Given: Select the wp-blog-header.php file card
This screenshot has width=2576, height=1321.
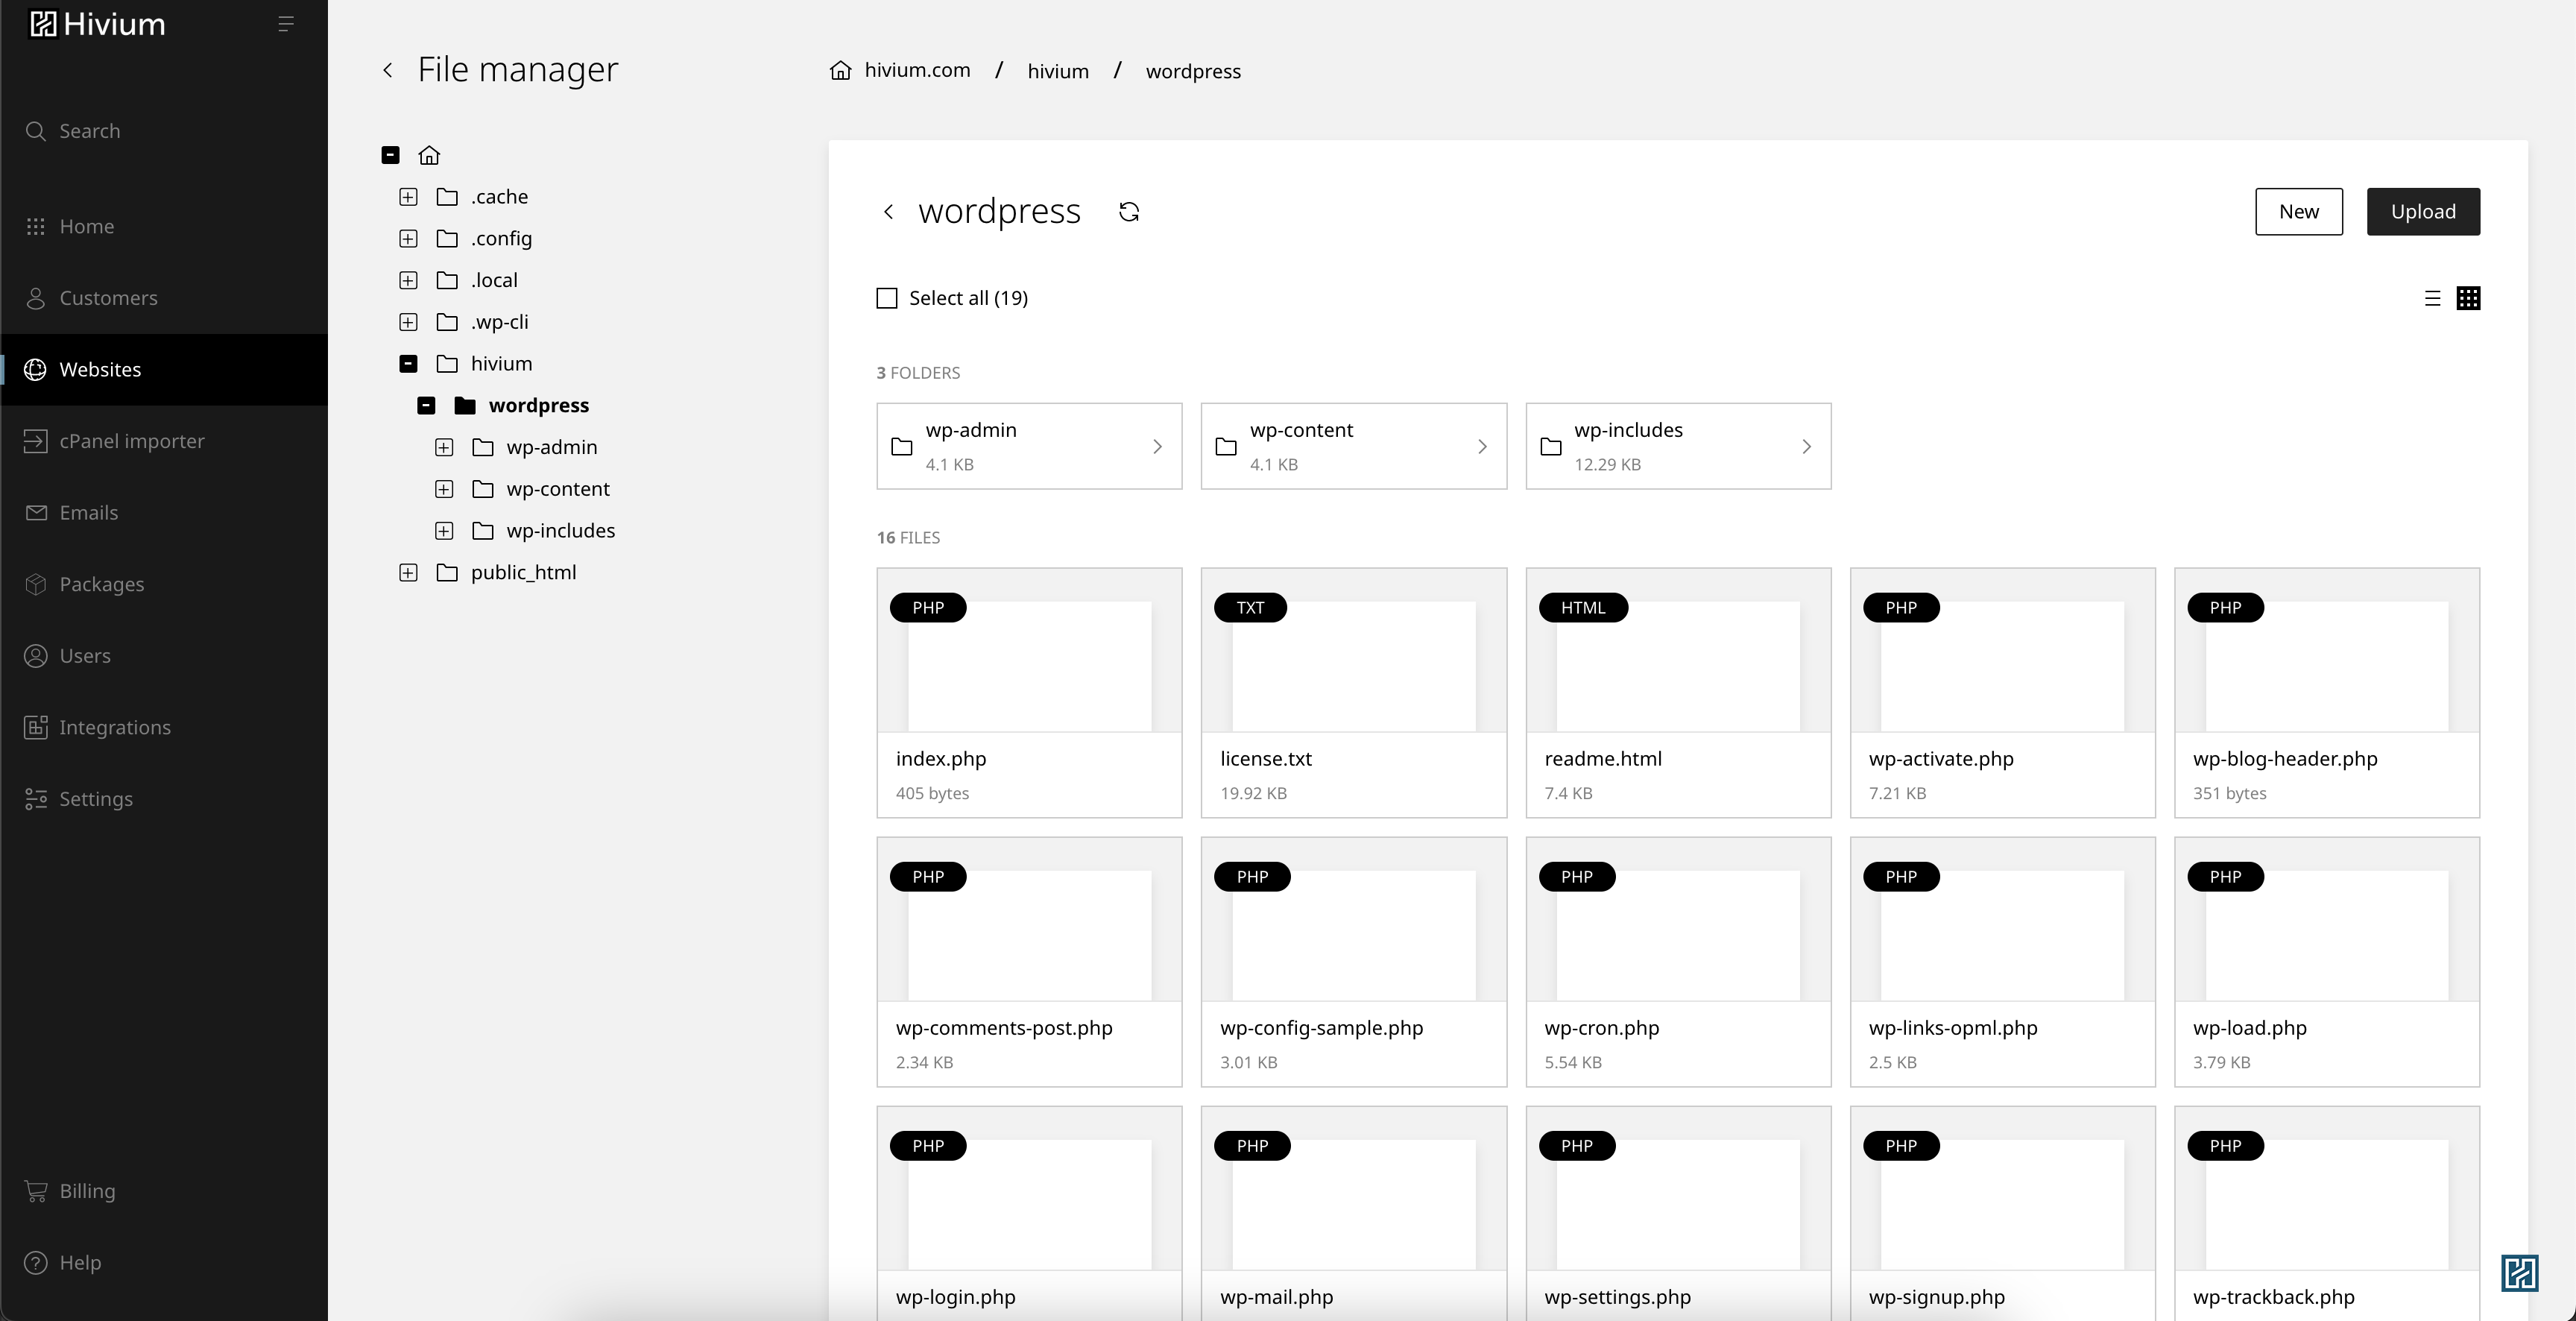Looking at the screenshot, I should point(2327,693).
